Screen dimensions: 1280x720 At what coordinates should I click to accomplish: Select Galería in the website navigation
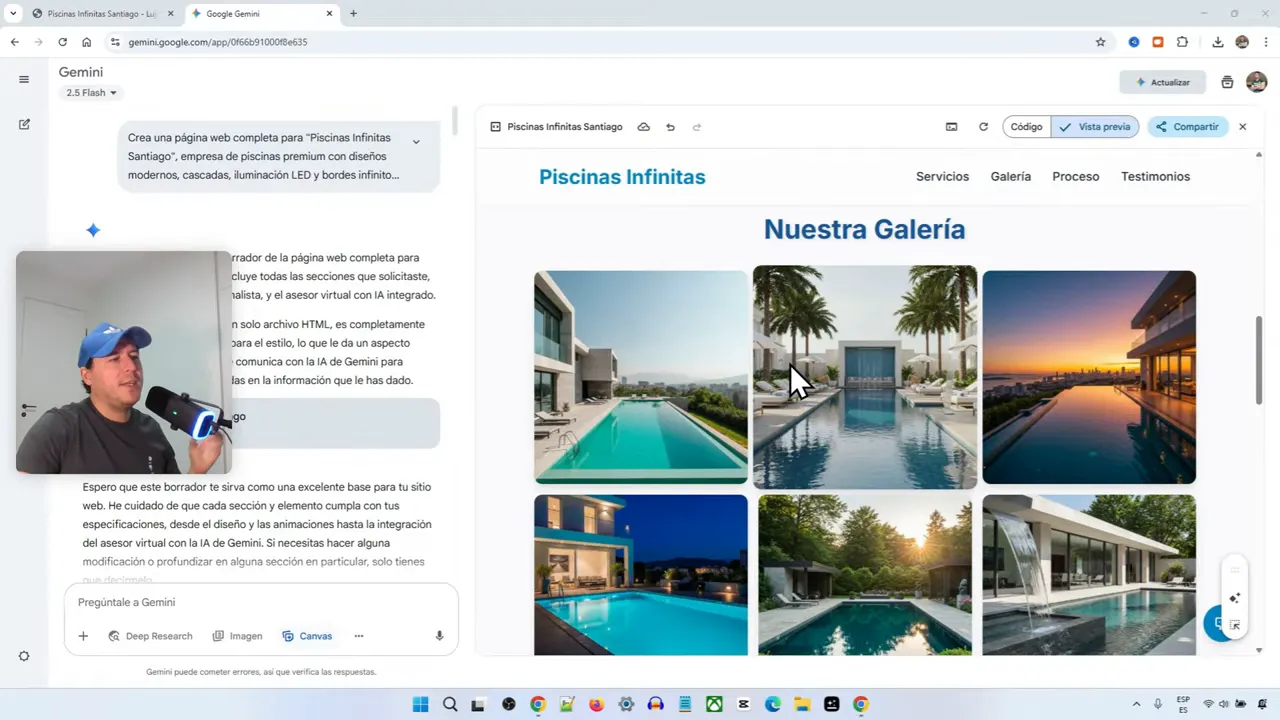pyautogui.click(x=1010, y=176)
